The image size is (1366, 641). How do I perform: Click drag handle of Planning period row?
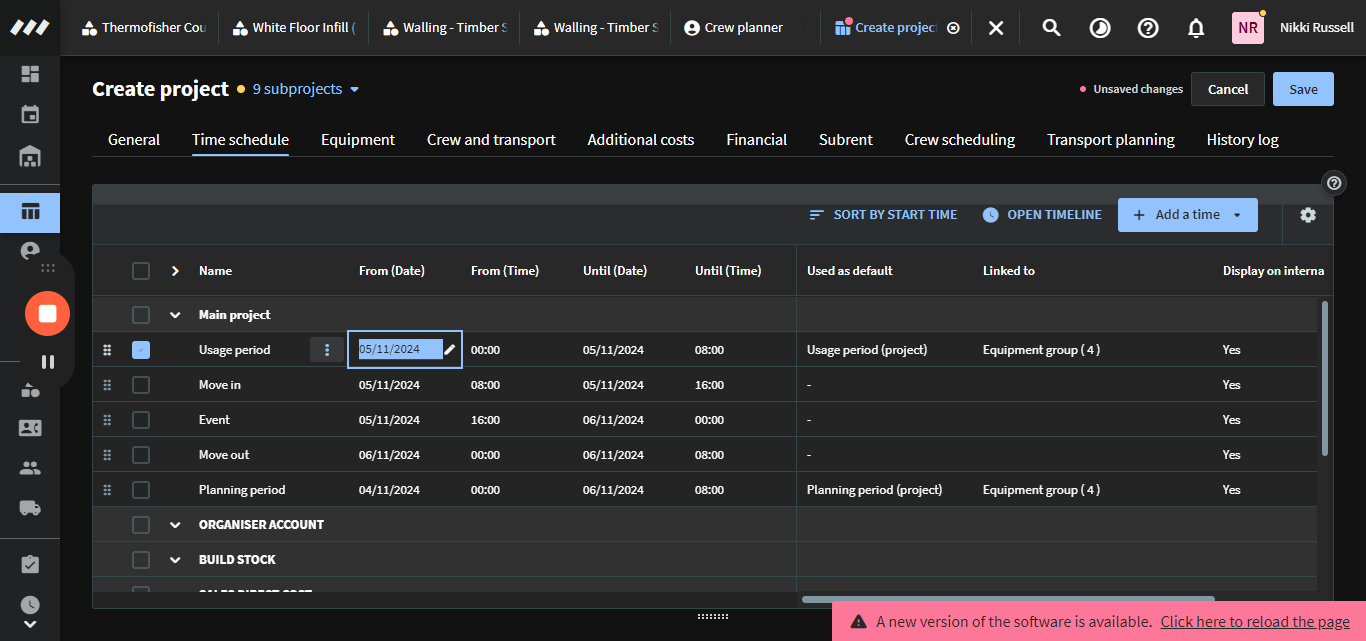click(x=107, y=490)
